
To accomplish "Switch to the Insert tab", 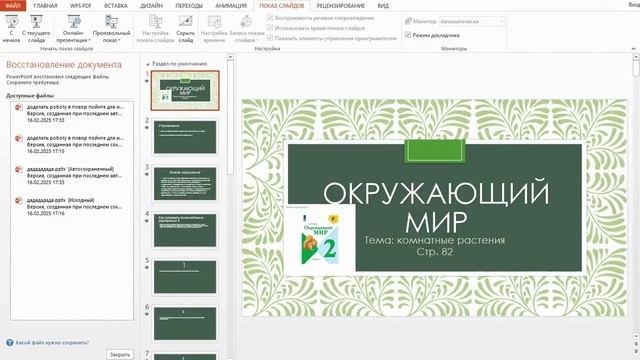I will [116, 6].
